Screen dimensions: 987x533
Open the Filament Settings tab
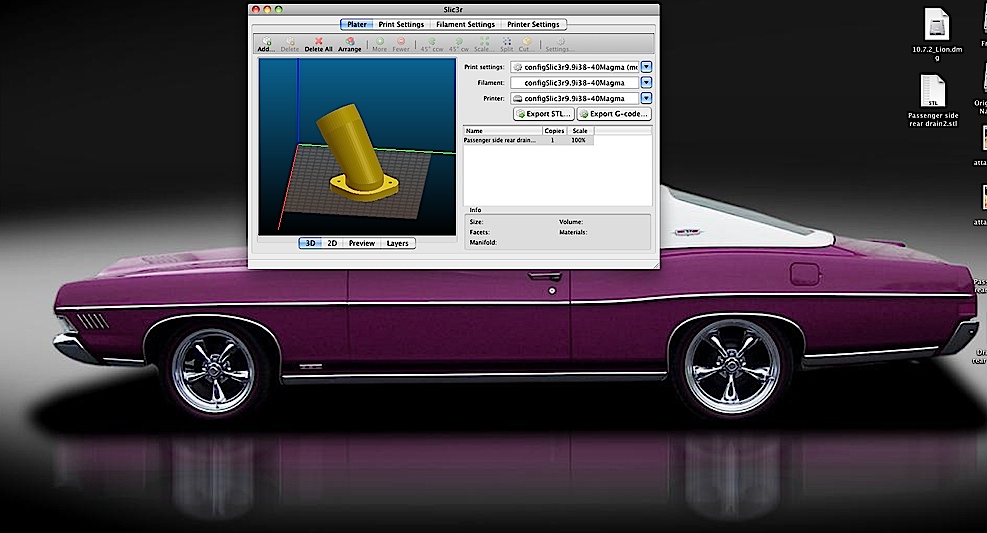(465, 24)
